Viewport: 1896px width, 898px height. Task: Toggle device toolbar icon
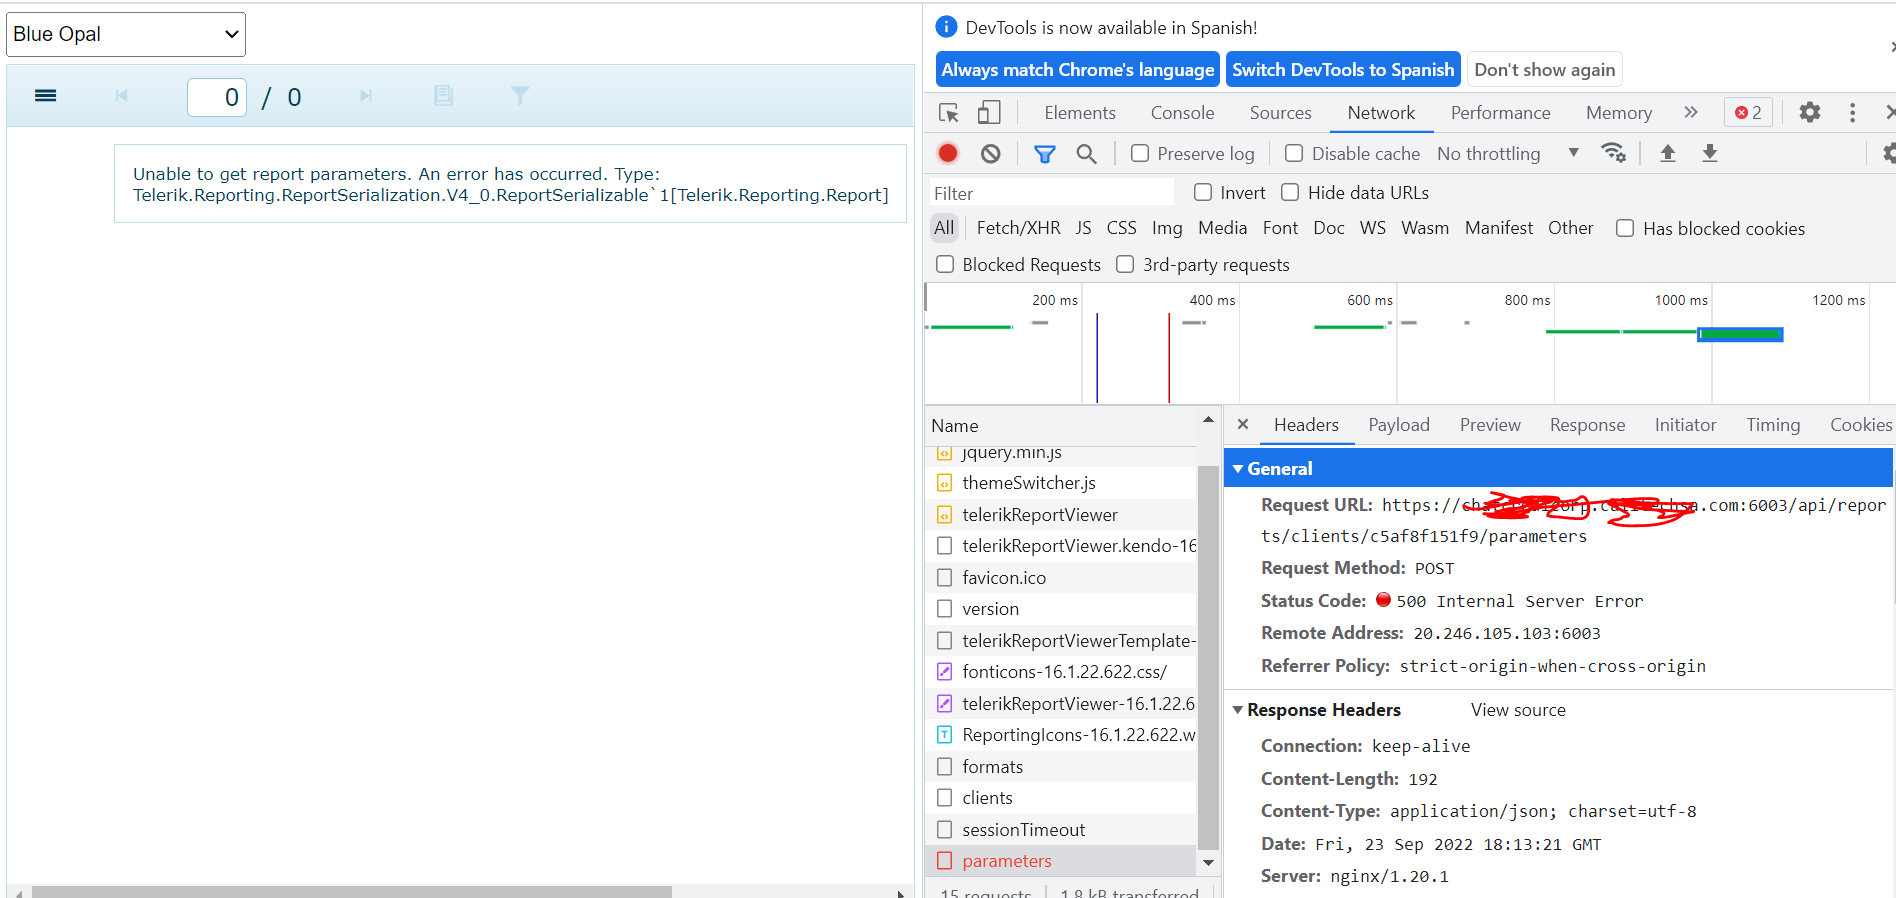989,112
